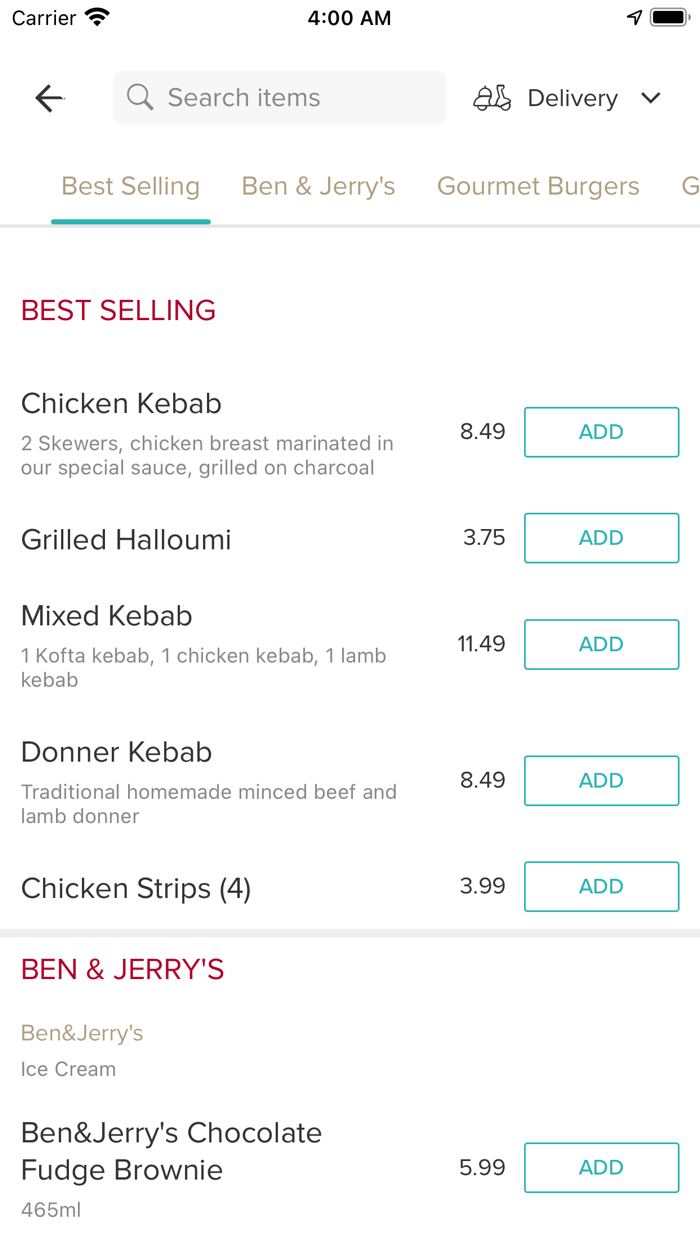Select the Gourmet Burgers tab
This screenshot has height=1244, width=700.
538,187
